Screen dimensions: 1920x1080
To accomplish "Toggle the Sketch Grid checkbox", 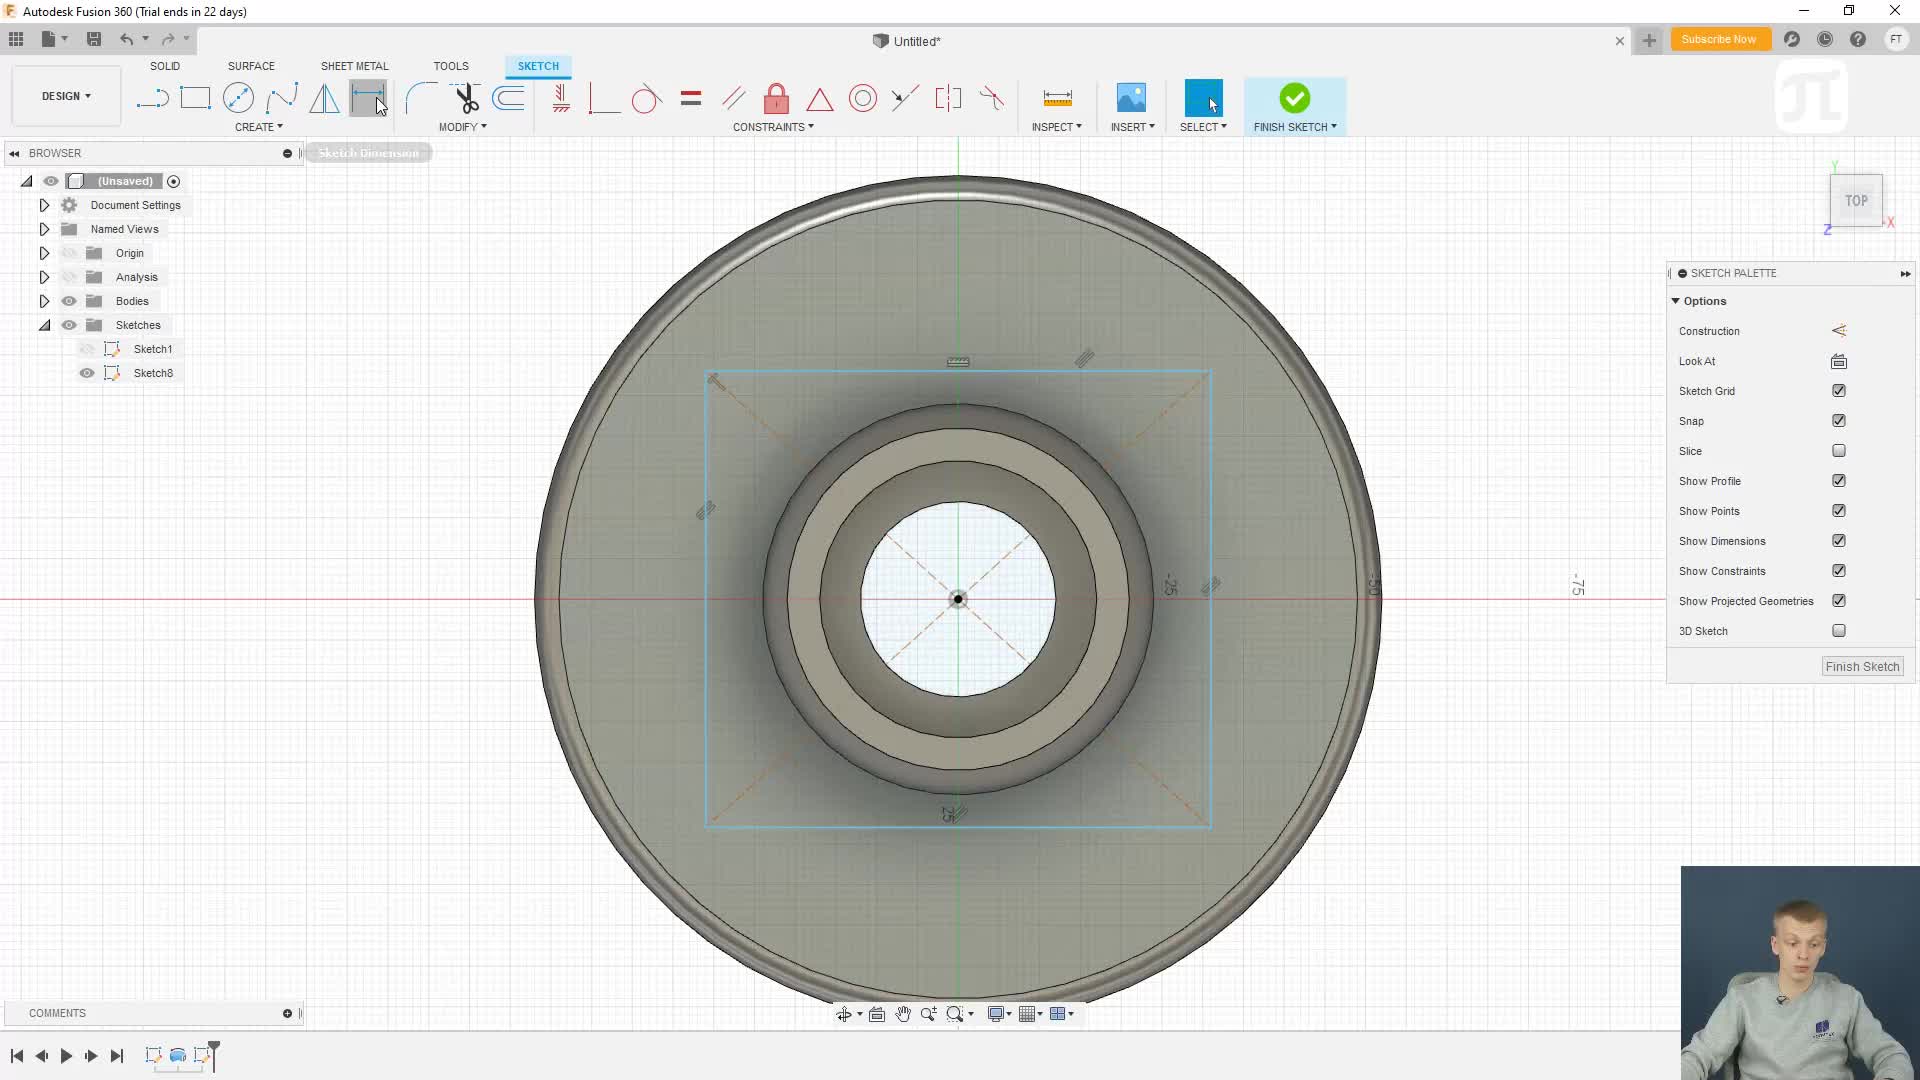I will (1839, 391).
